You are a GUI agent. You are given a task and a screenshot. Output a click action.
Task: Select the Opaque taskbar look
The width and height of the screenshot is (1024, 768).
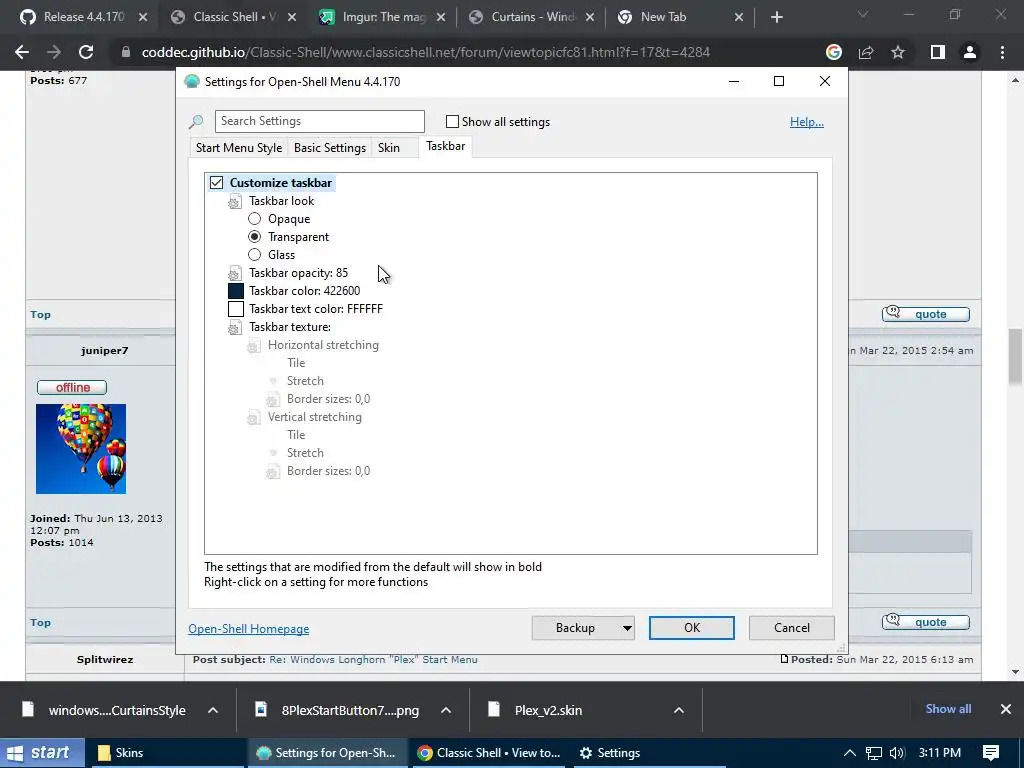[255, 219]
